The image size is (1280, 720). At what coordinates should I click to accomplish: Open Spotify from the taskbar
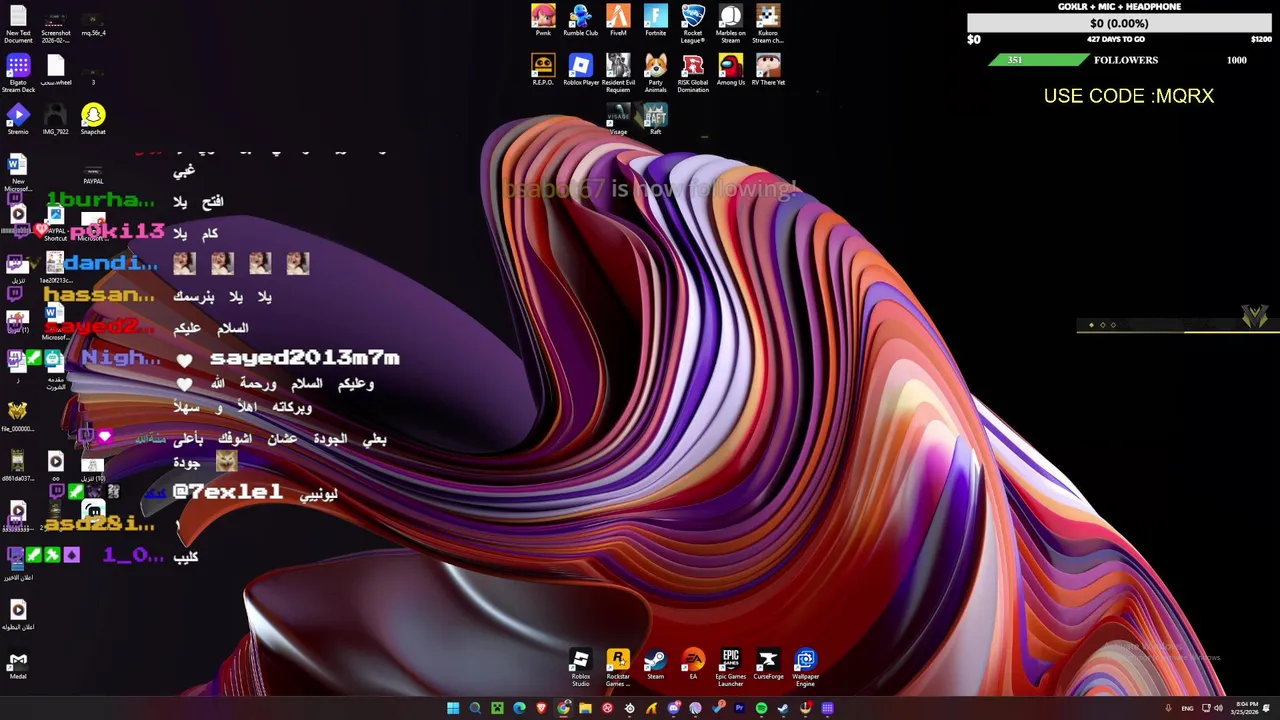point(761,708)
